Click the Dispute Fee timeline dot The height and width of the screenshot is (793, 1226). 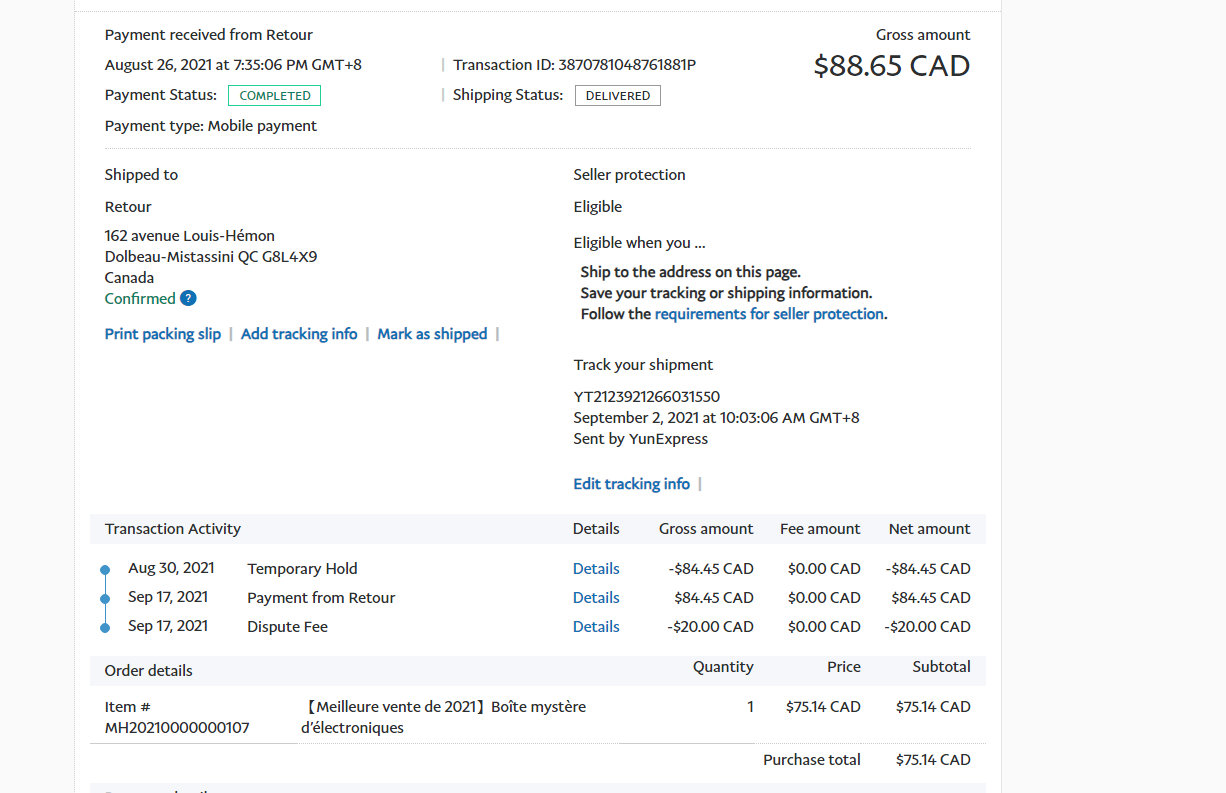[105, 628]
